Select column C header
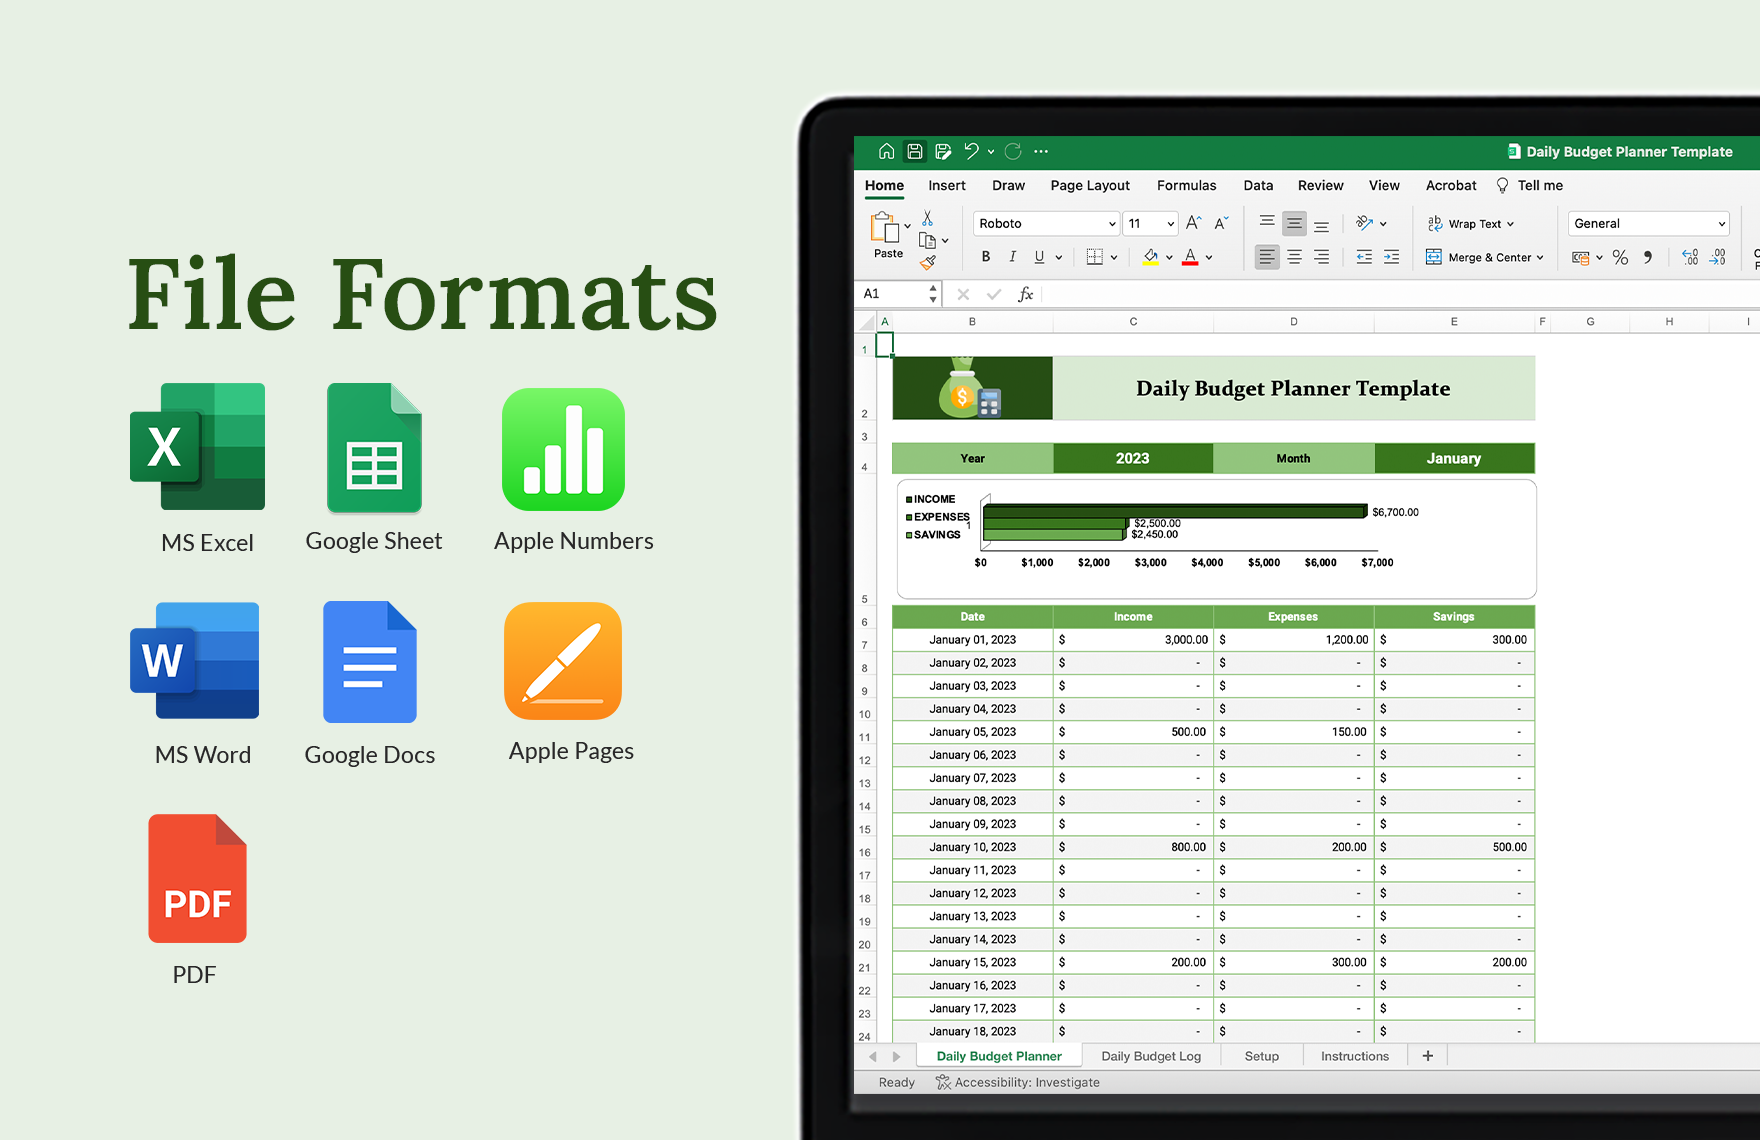Screen dimensions: 1760x1140 pyautogui.click(x=1133, y=322)
